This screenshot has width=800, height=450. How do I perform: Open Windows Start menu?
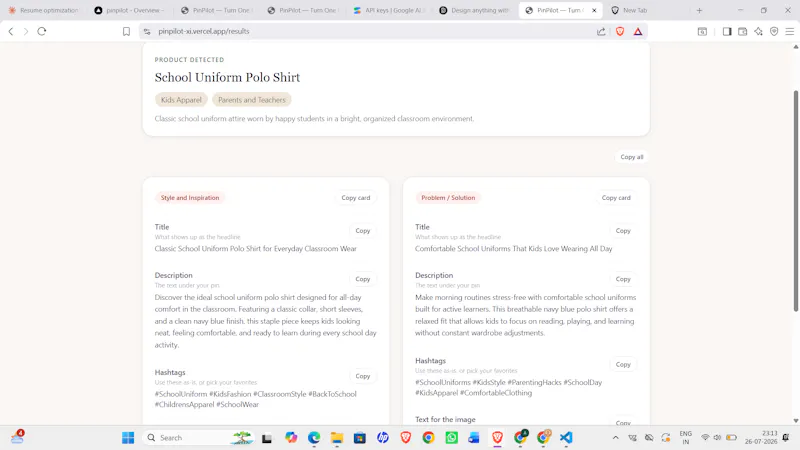(x=128, y=438)
